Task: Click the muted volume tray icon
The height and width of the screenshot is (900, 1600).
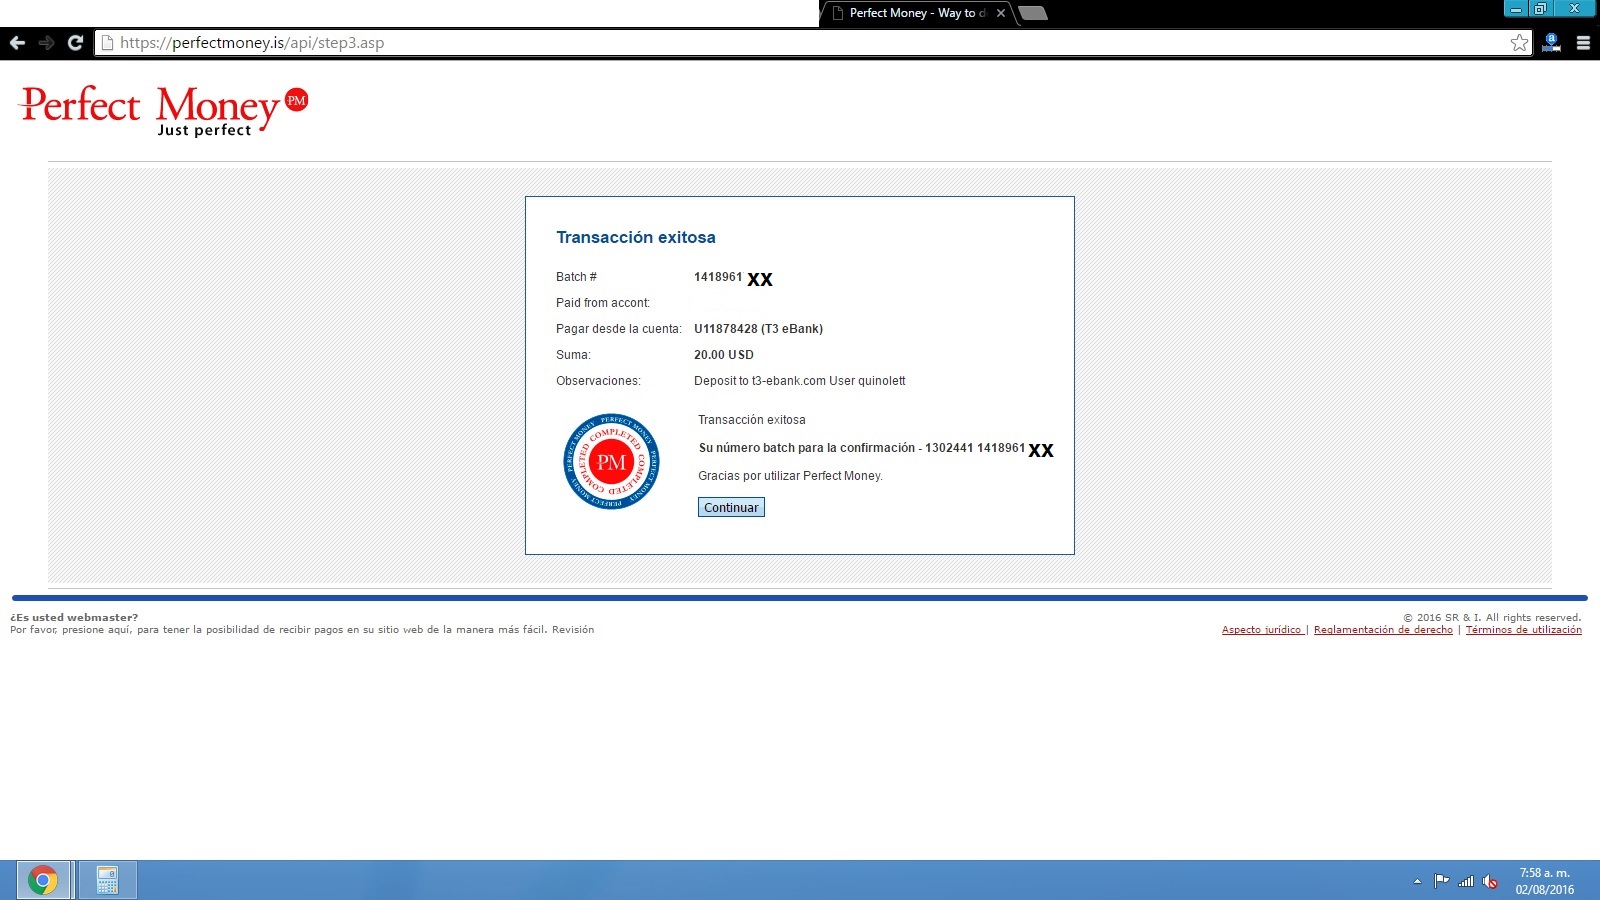Action: point(1490,881)
